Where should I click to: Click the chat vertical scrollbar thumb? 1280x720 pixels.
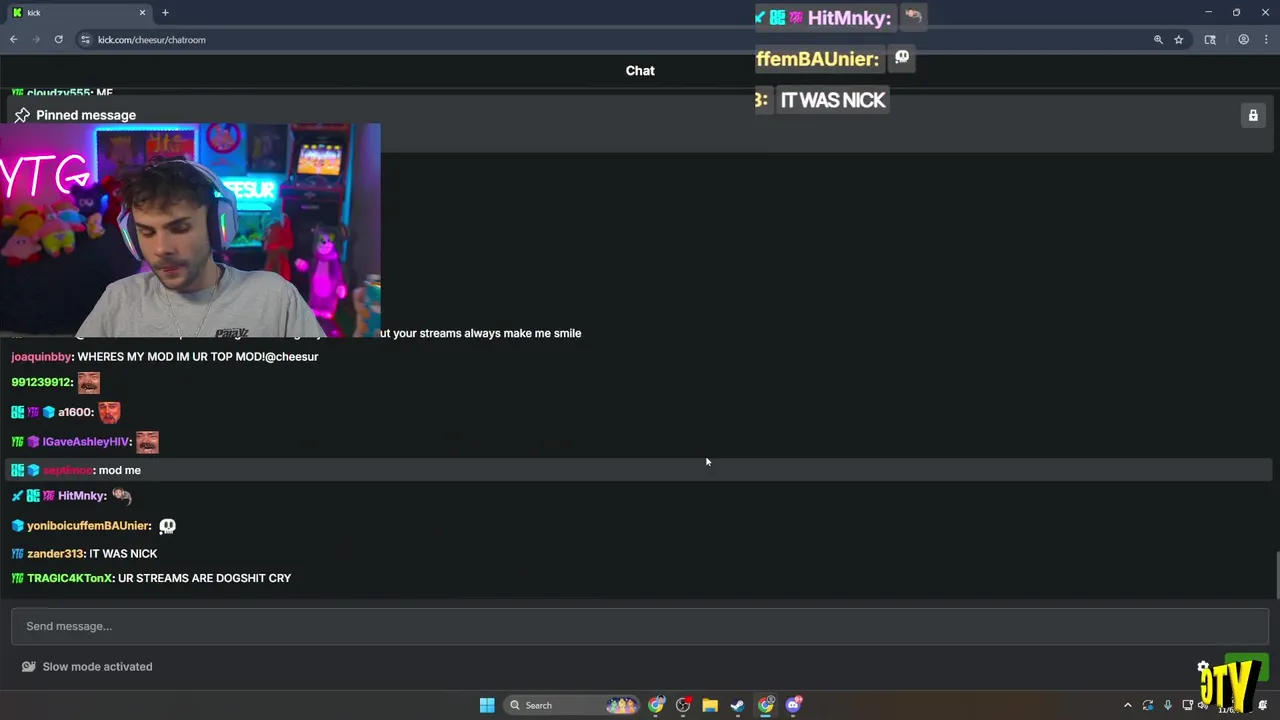[x=1276, y=575]
